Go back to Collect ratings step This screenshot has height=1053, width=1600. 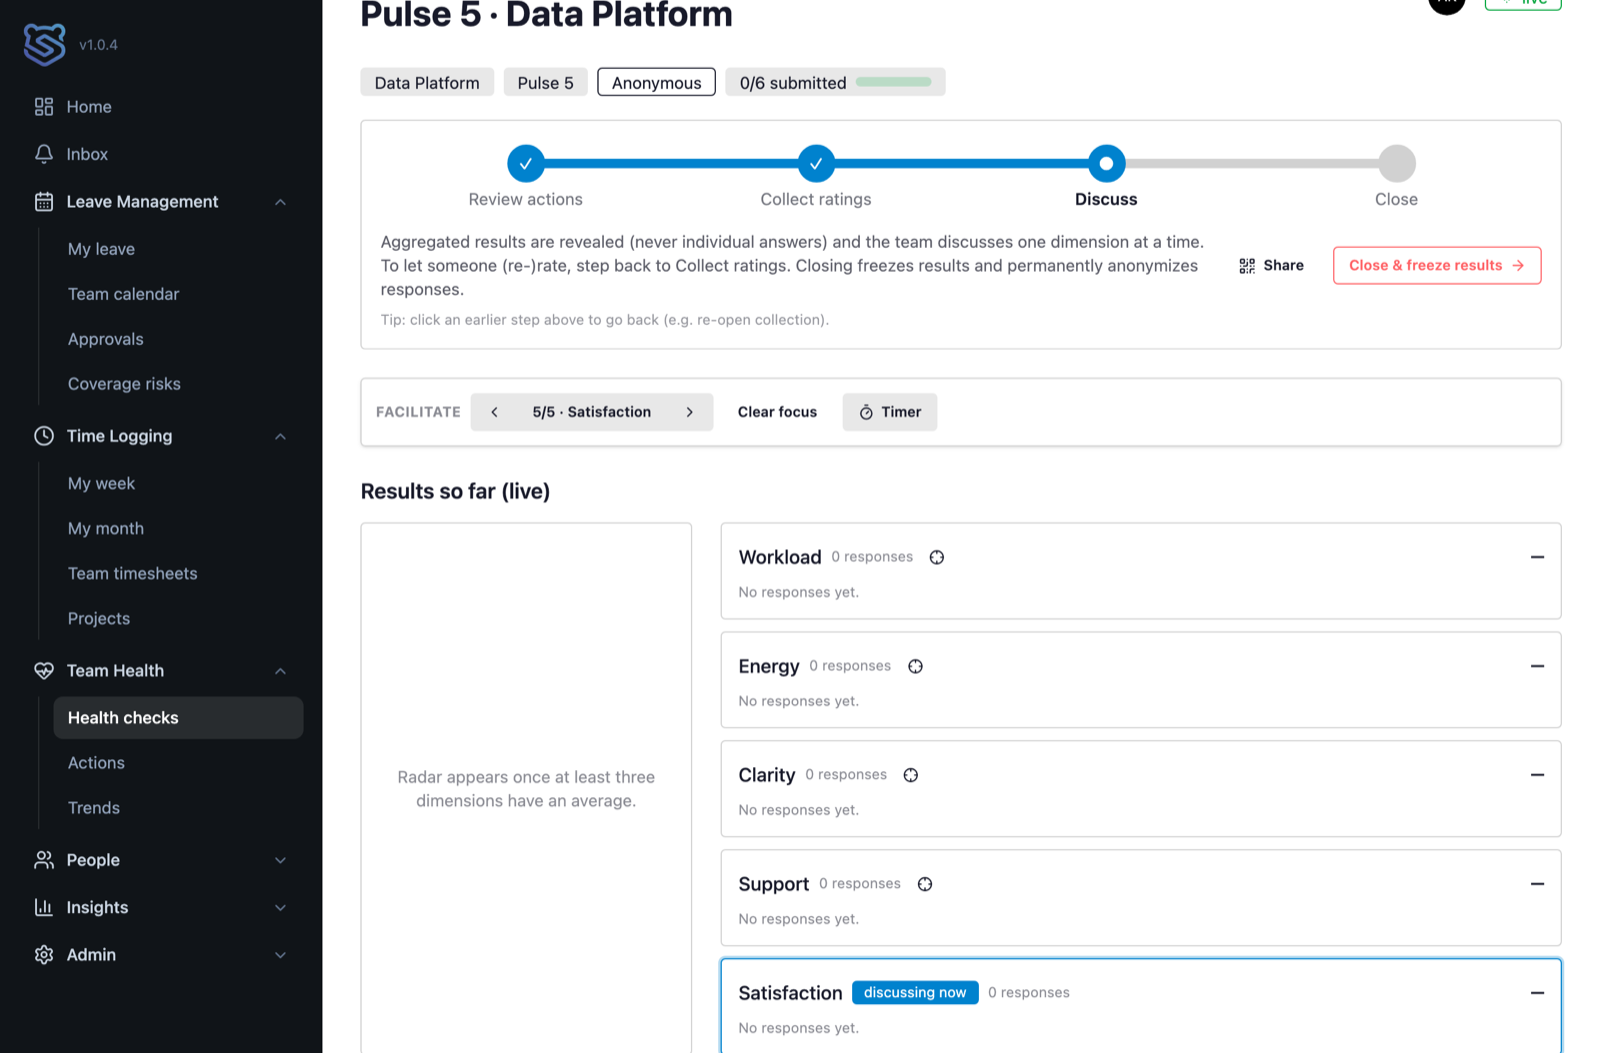click(x=816, y=163)
